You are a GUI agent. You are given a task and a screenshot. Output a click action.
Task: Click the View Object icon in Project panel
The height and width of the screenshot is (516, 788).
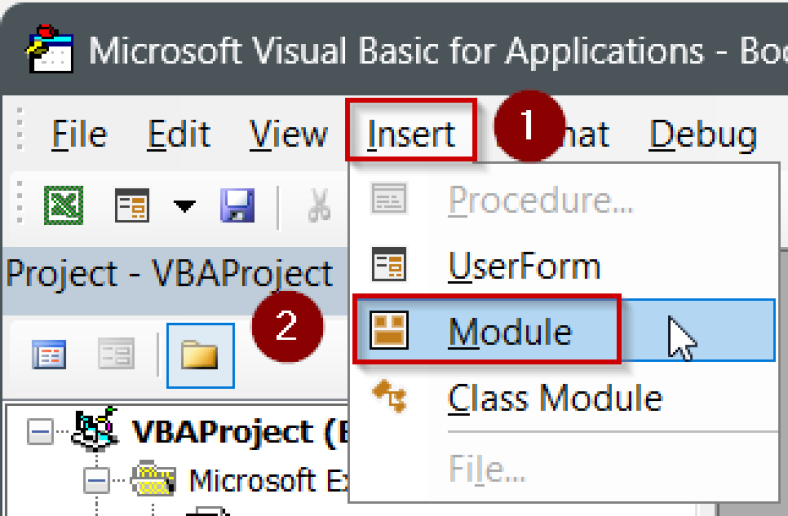pyautogui.click(x=115, y=354)
